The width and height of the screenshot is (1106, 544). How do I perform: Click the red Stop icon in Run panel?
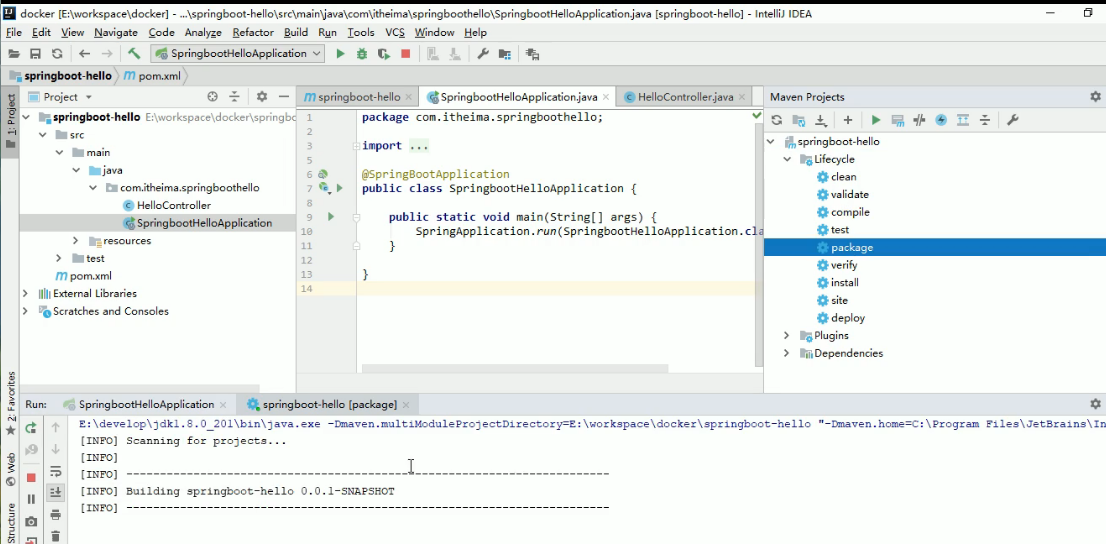tap(31, 478)
